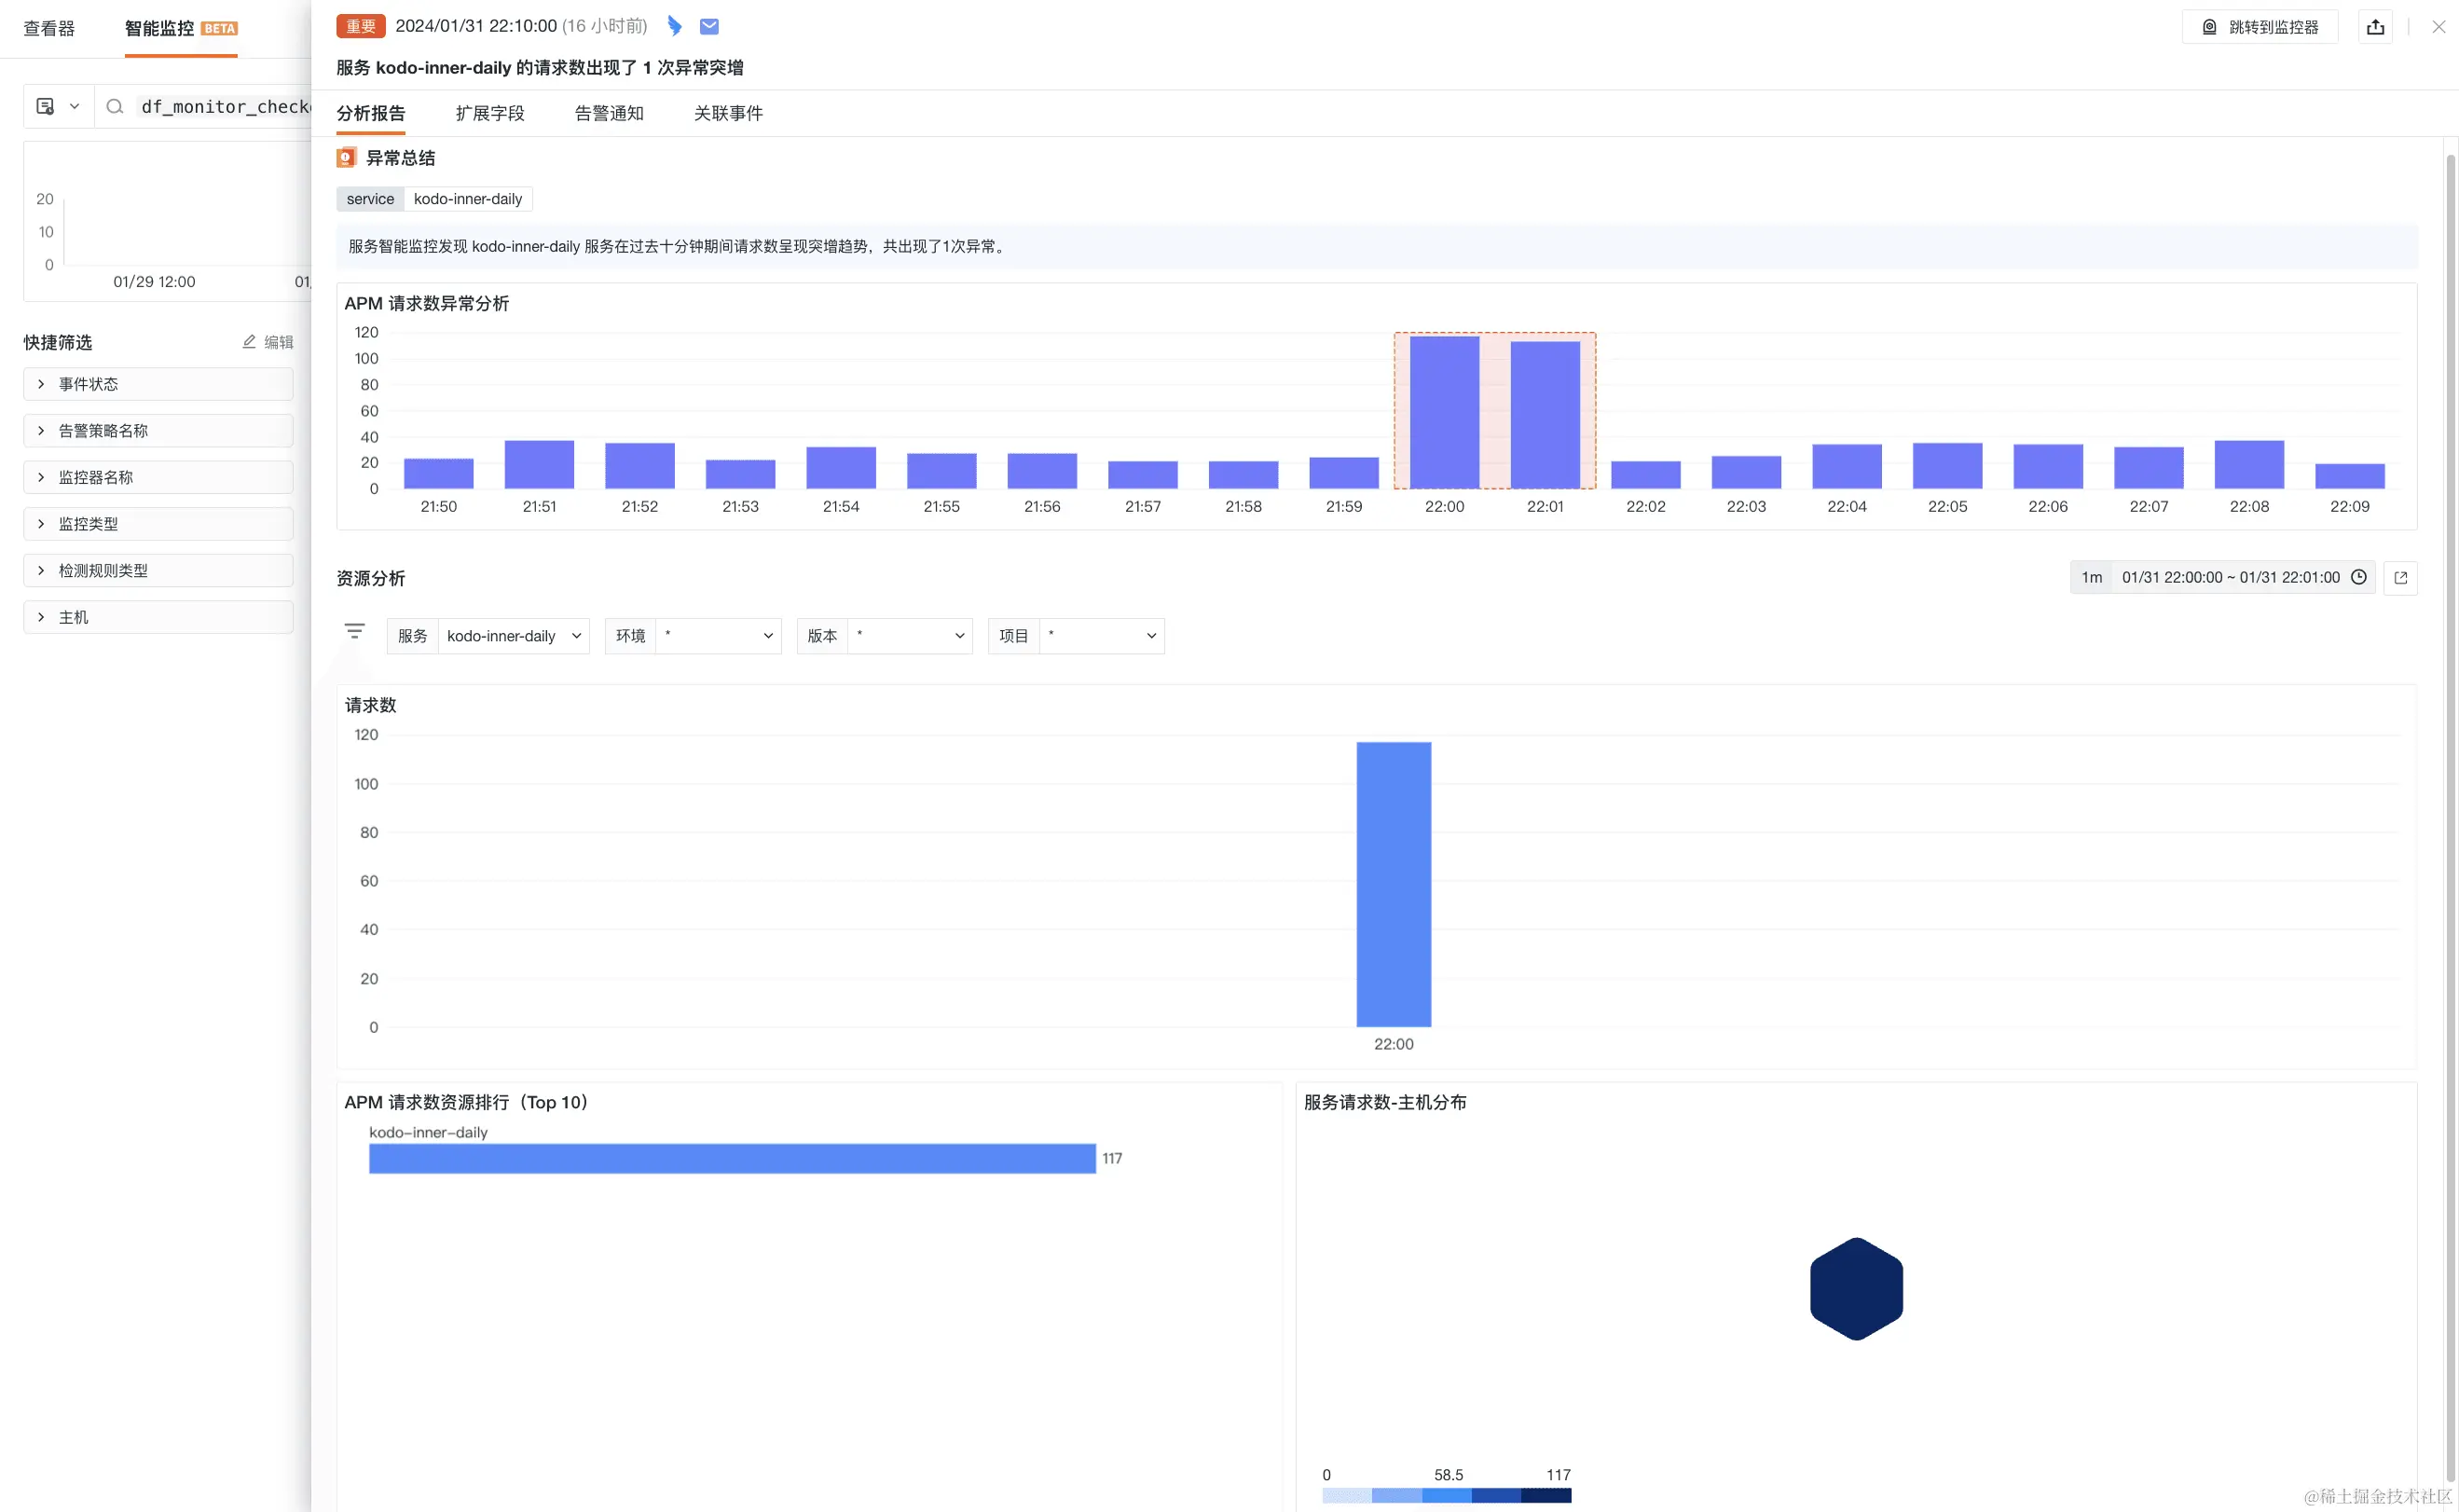Click the pencil 编辑 icon in 快捷筛选
This screenshot has width=2459, height=1512.
[x=249, y=342]
